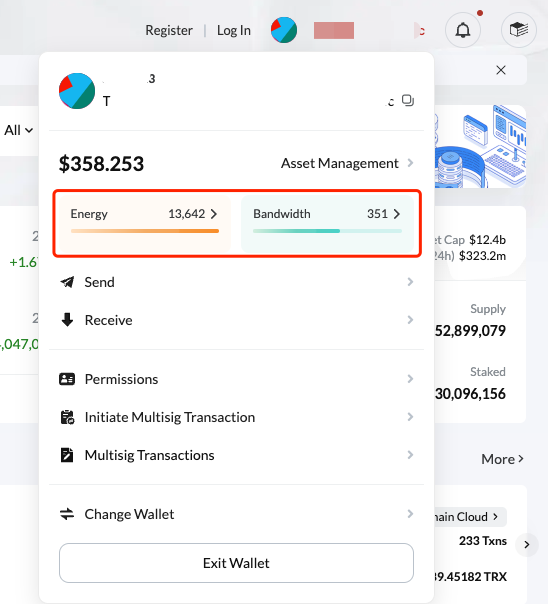
Task: Click the Exit Wallet button
Action: [x=236, y=563]
